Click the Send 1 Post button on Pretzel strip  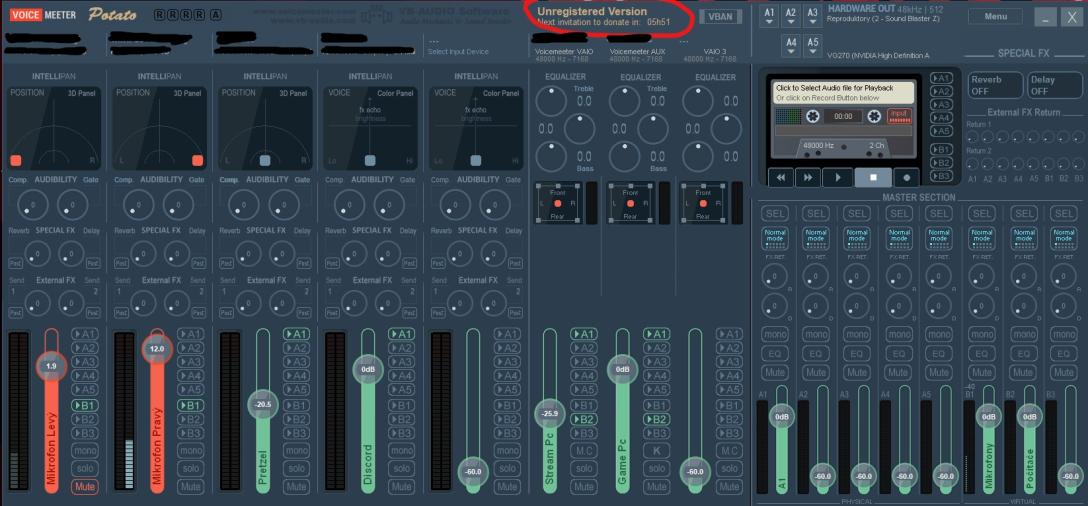pos(226,312)
